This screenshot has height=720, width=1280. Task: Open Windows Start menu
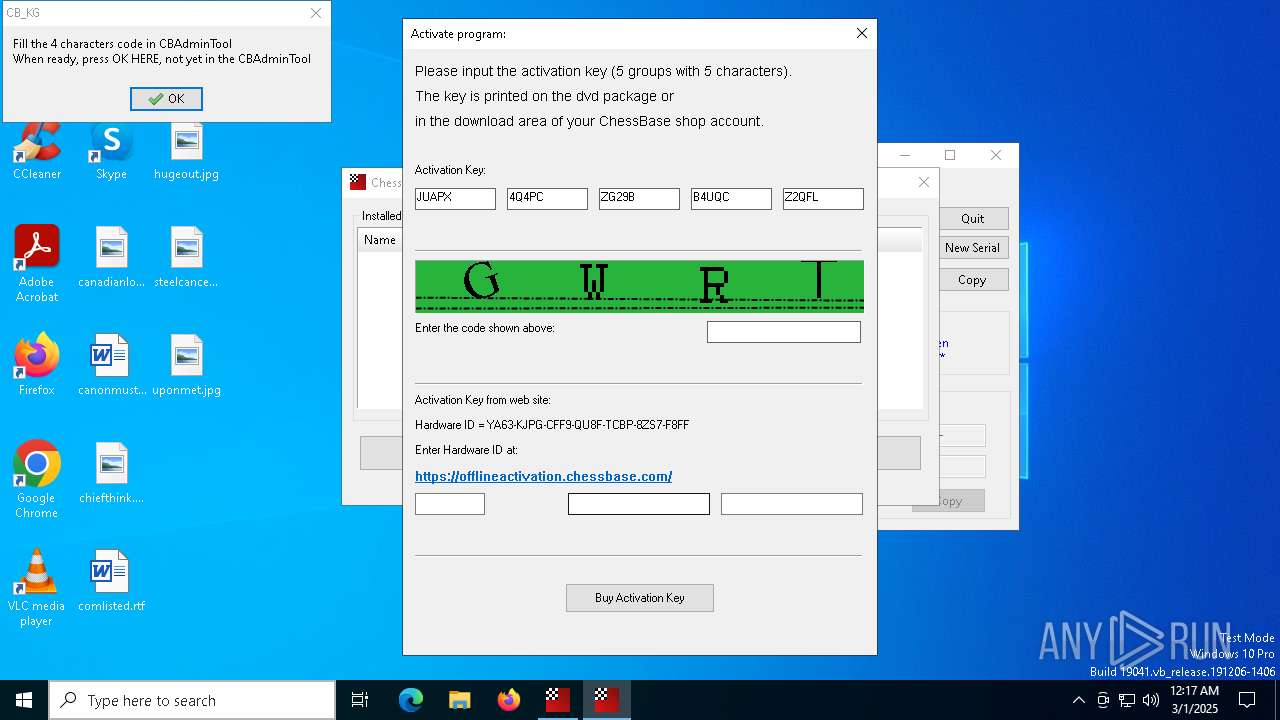[x=24, y=700]
